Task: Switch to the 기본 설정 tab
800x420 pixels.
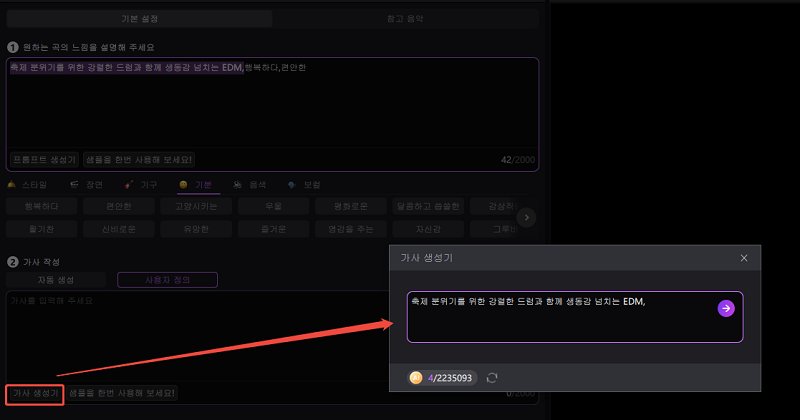Action: pyautogui.click(x=139, y=19)
